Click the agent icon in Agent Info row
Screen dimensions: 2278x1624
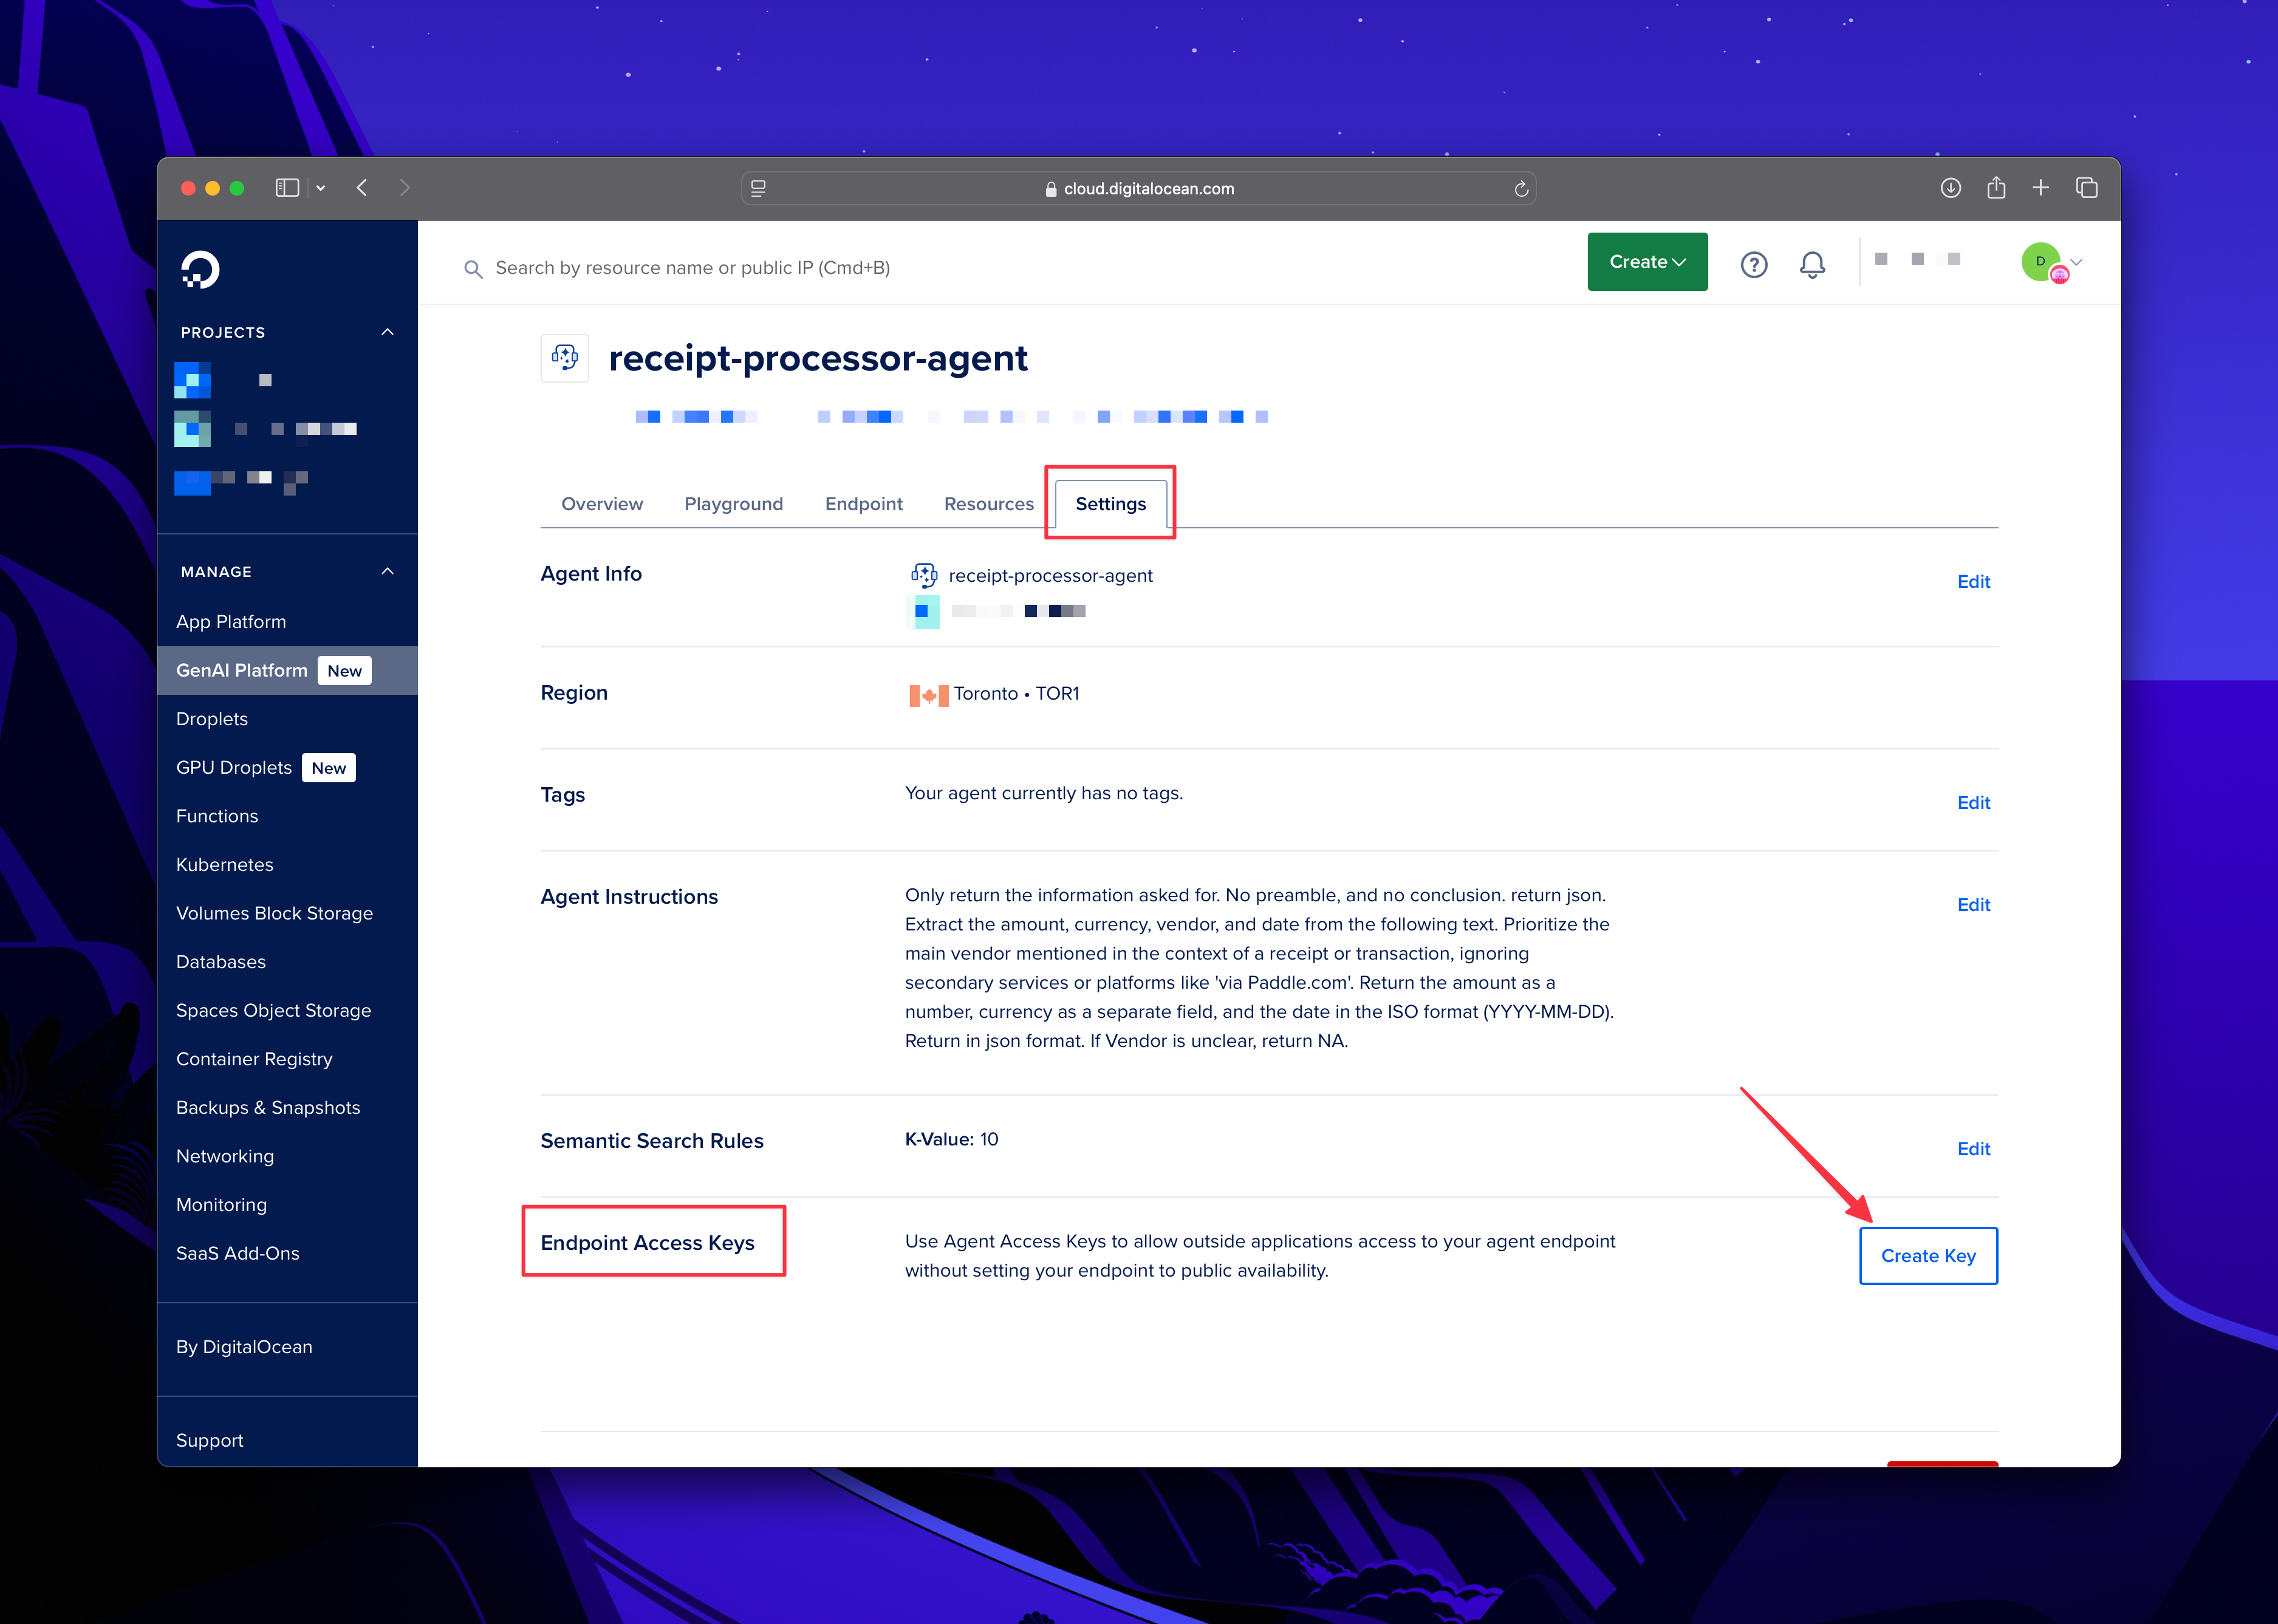pos(924,575)
